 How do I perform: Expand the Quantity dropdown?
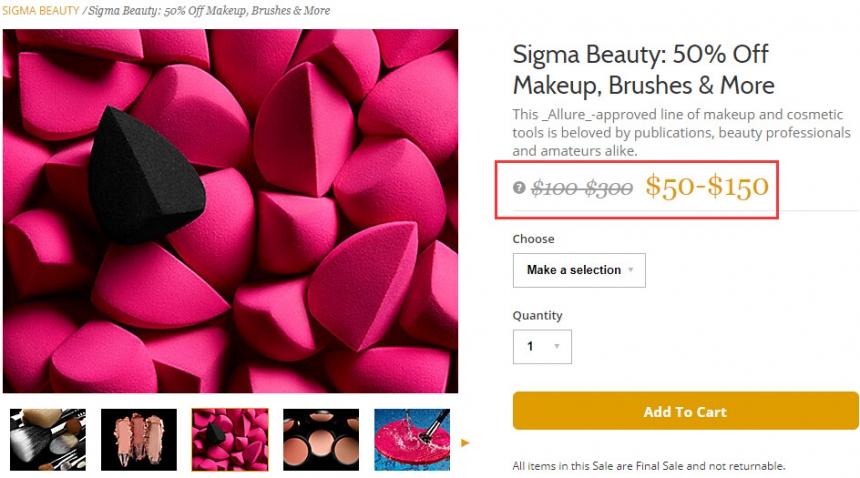(542, 347)
